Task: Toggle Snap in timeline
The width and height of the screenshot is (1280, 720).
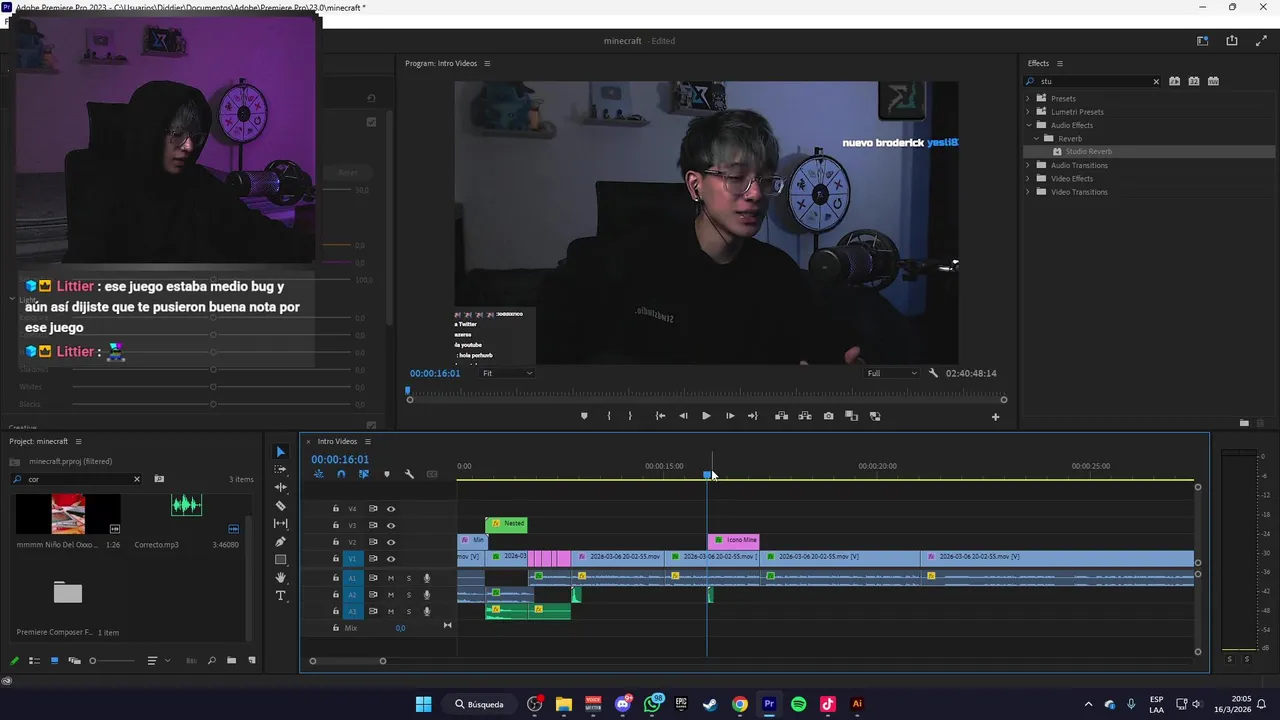Action: pos(341,474)
